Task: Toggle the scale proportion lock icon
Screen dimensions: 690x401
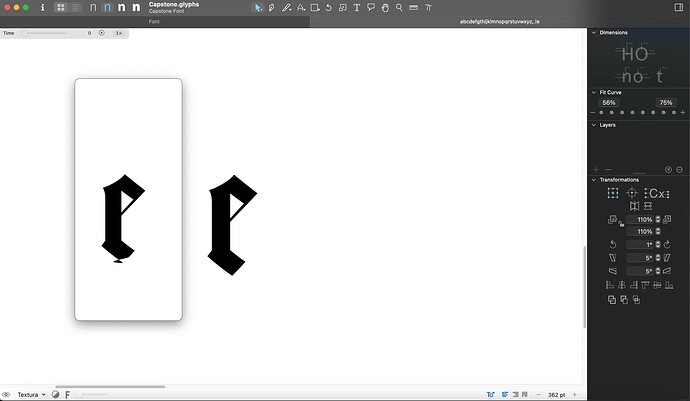Action: click(x=618, y=225)
